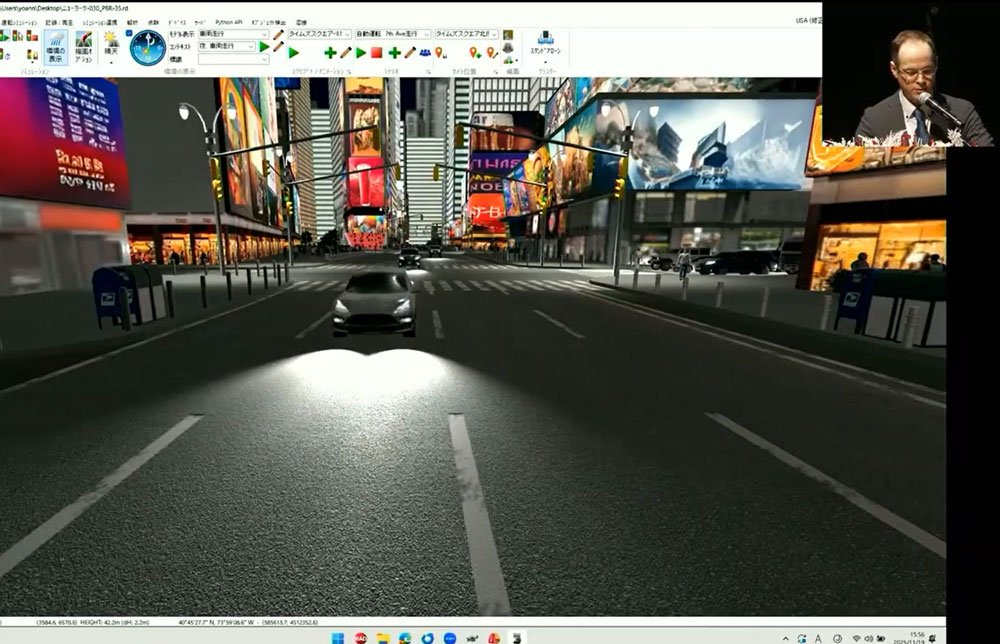The height and width of the screenshot is (644, 1000).
Task: Open the clear weather (晴天) option
Action: [111, 46]
